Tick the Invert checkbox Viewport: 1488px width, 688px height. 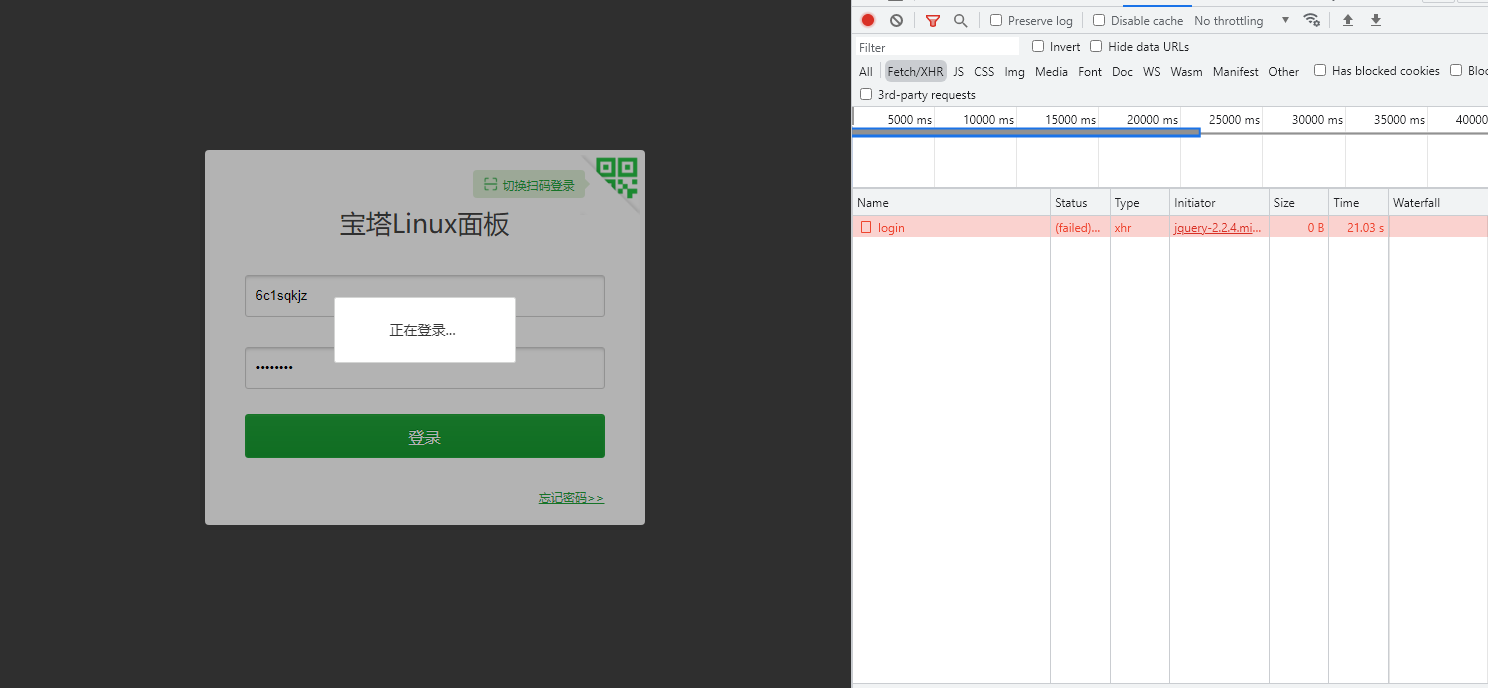[x=1038, y=46]
